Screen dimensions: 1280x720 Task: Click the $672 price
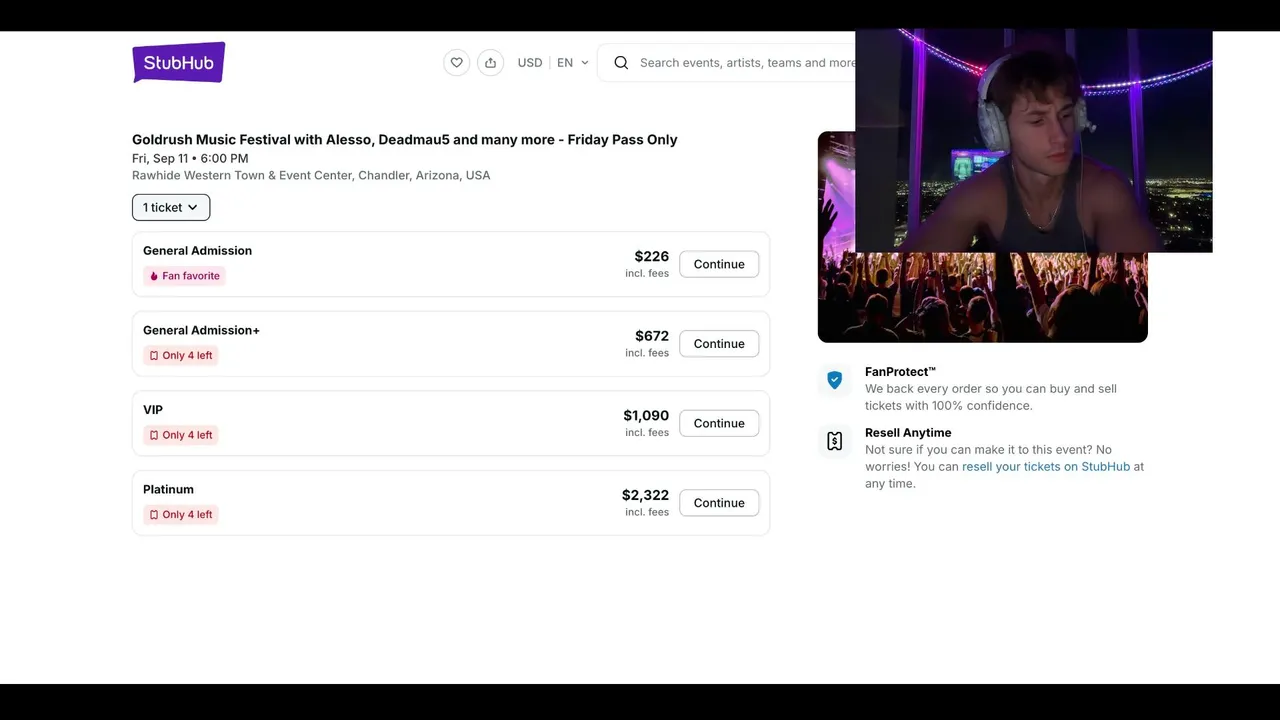coord(652,336)
